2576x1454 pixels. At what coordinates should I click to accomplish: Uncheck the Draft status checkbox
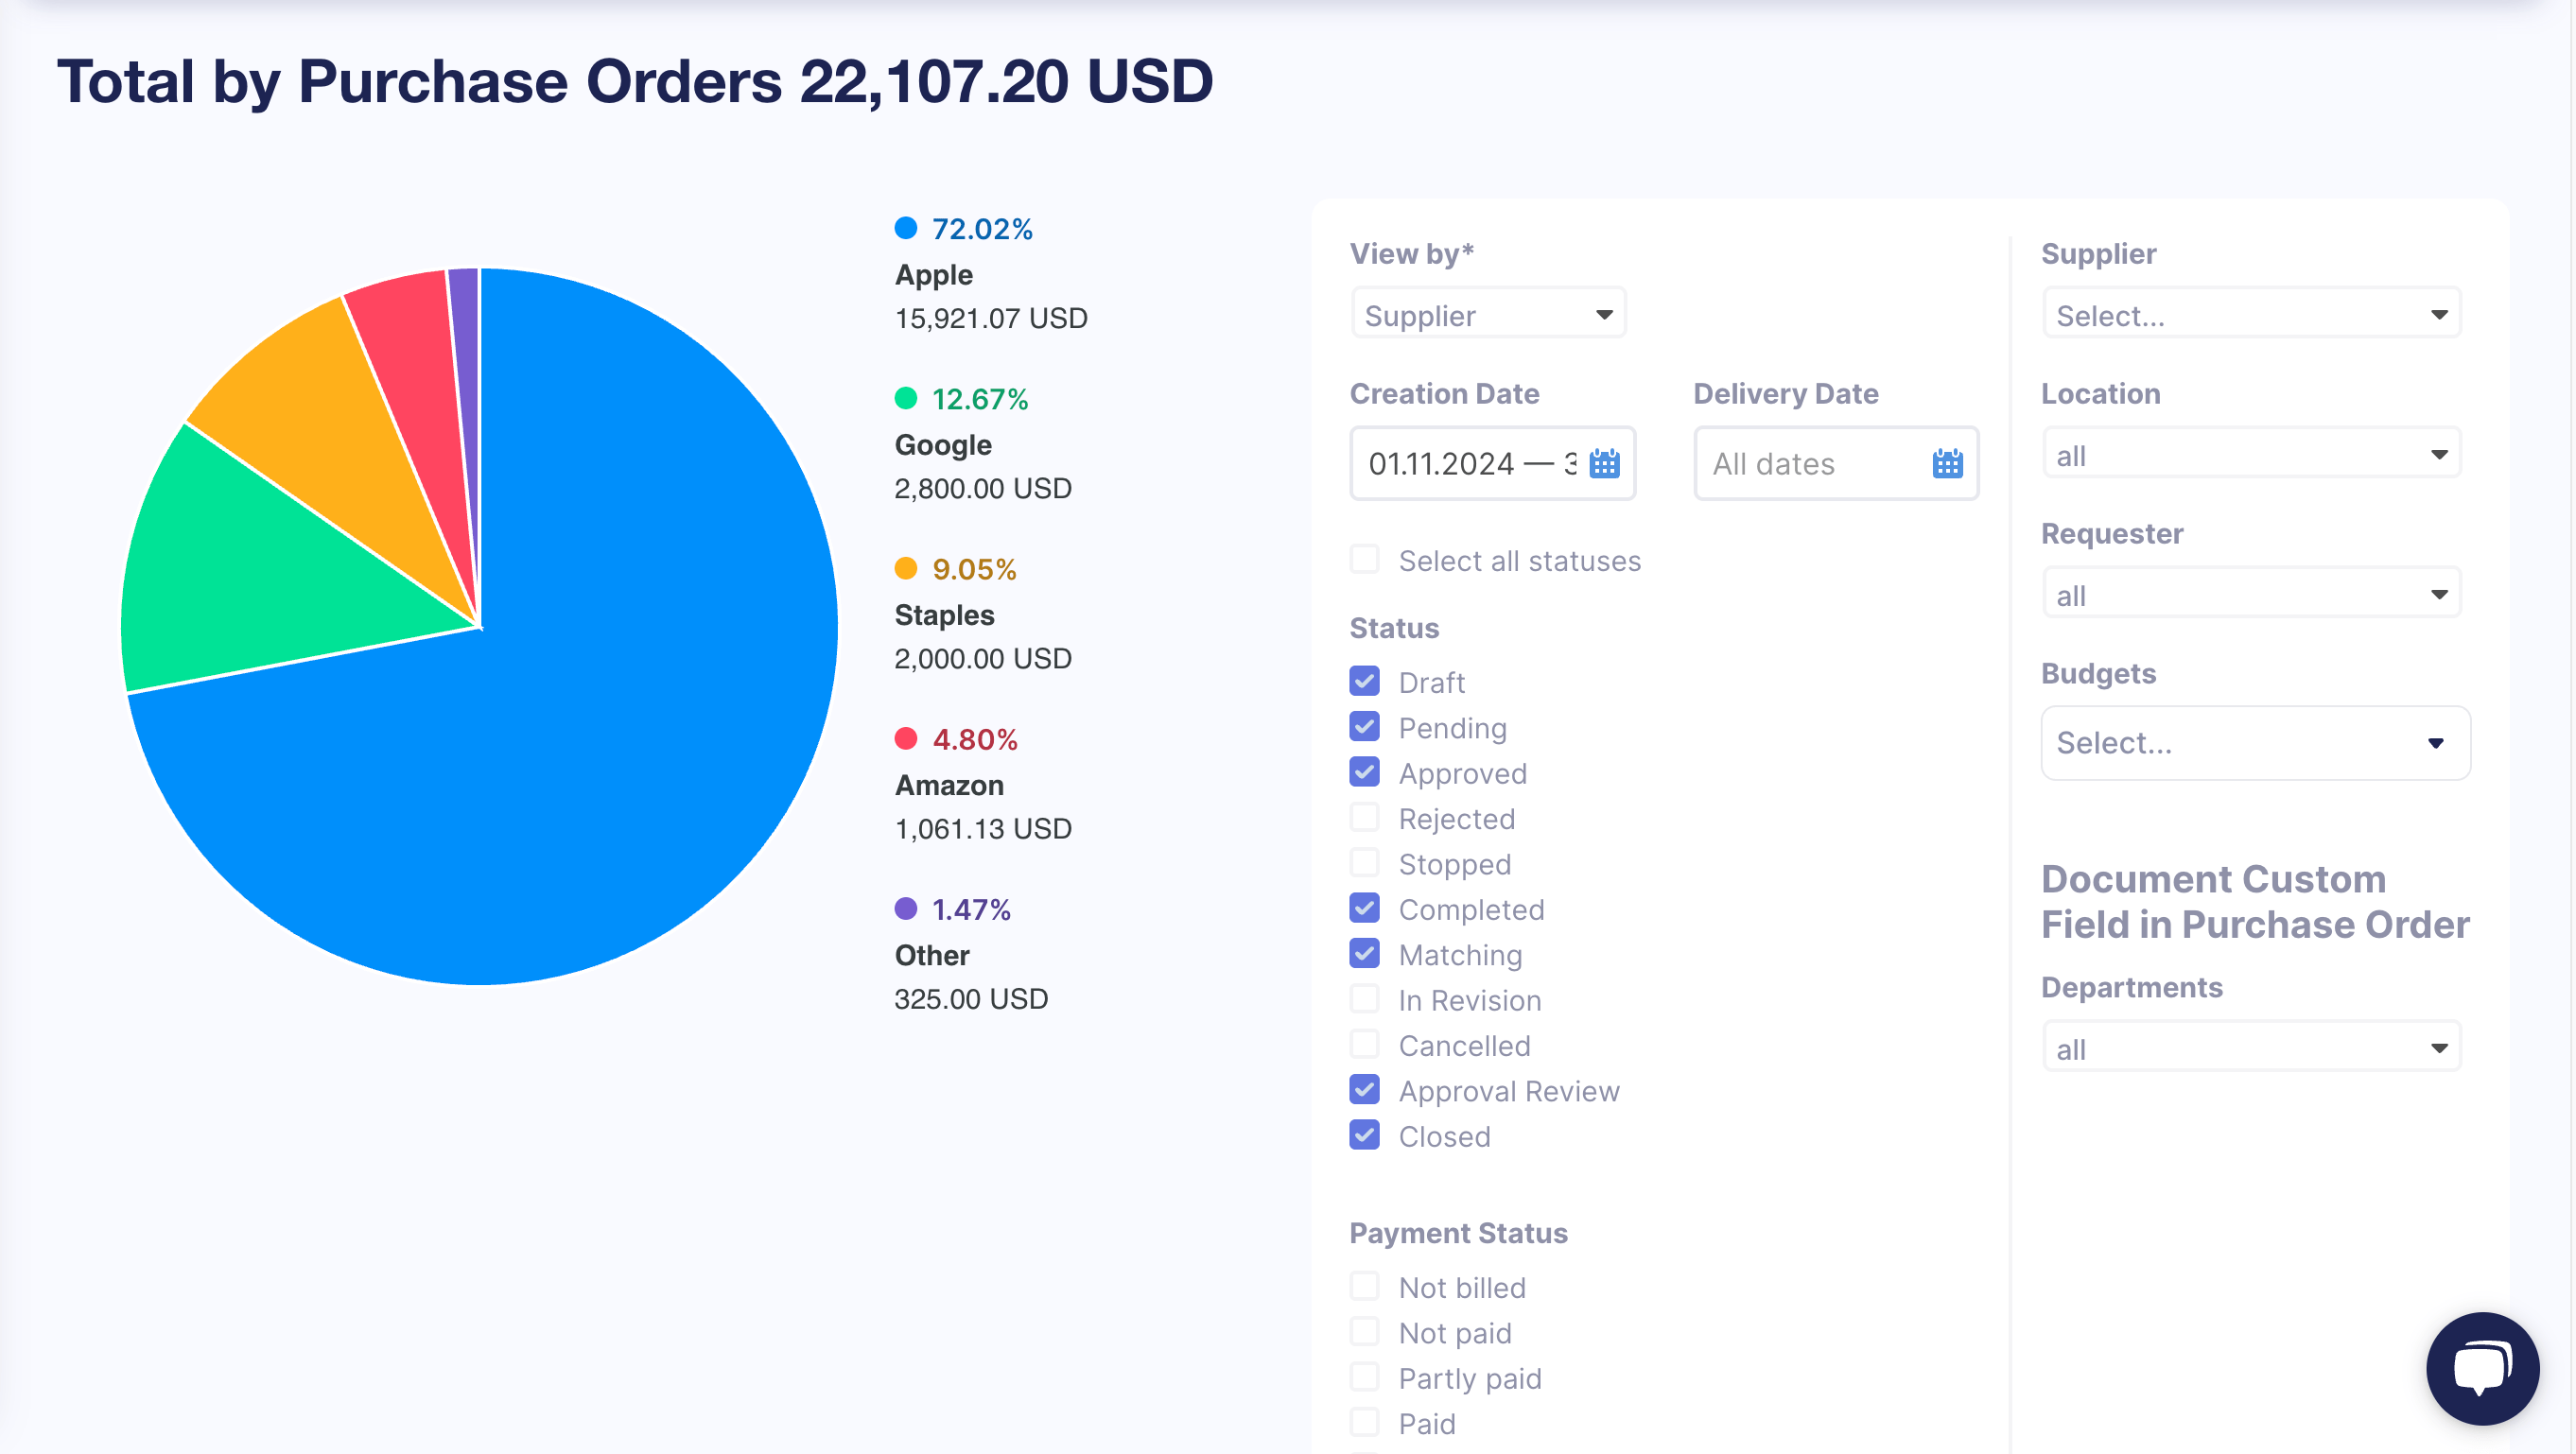pos(1365,681)
